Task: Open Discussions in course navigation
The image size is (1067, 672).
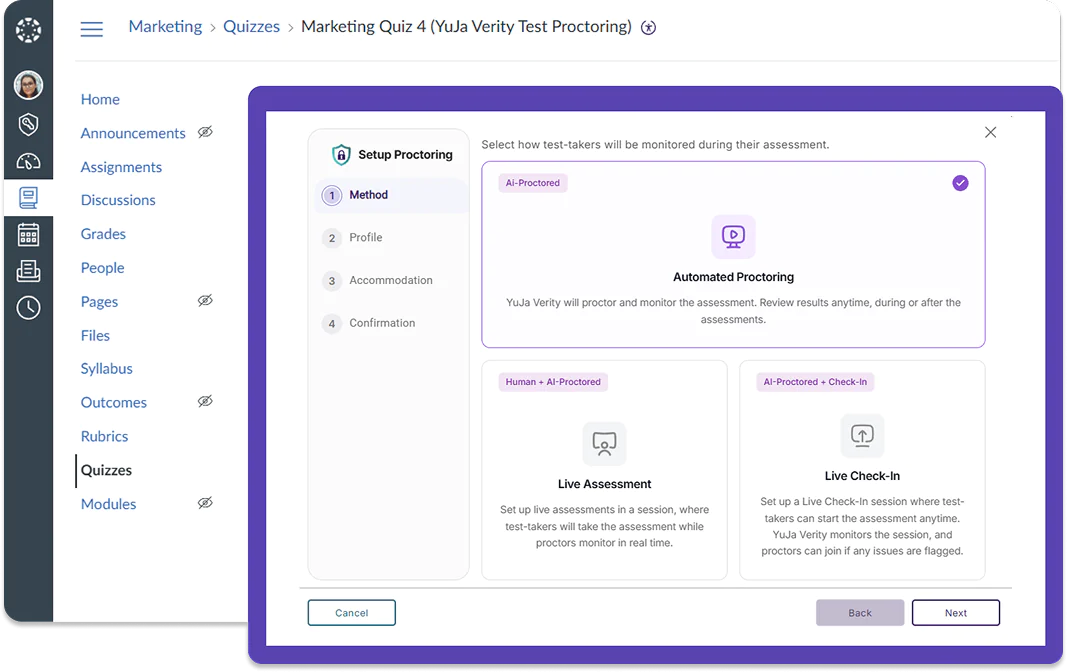Action: pyautogui.click(x=118, y=200)
